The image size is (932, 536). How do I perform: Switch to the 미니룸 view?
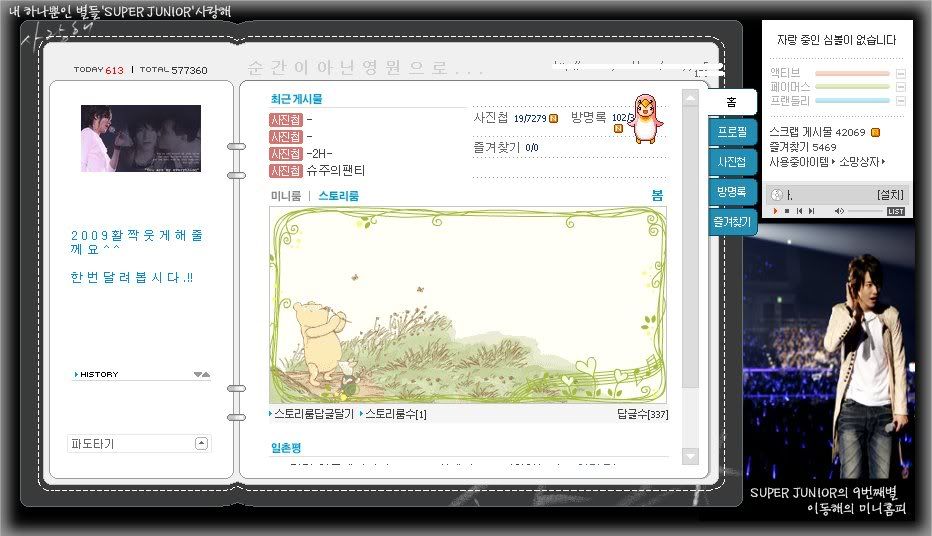coord(286,196)
